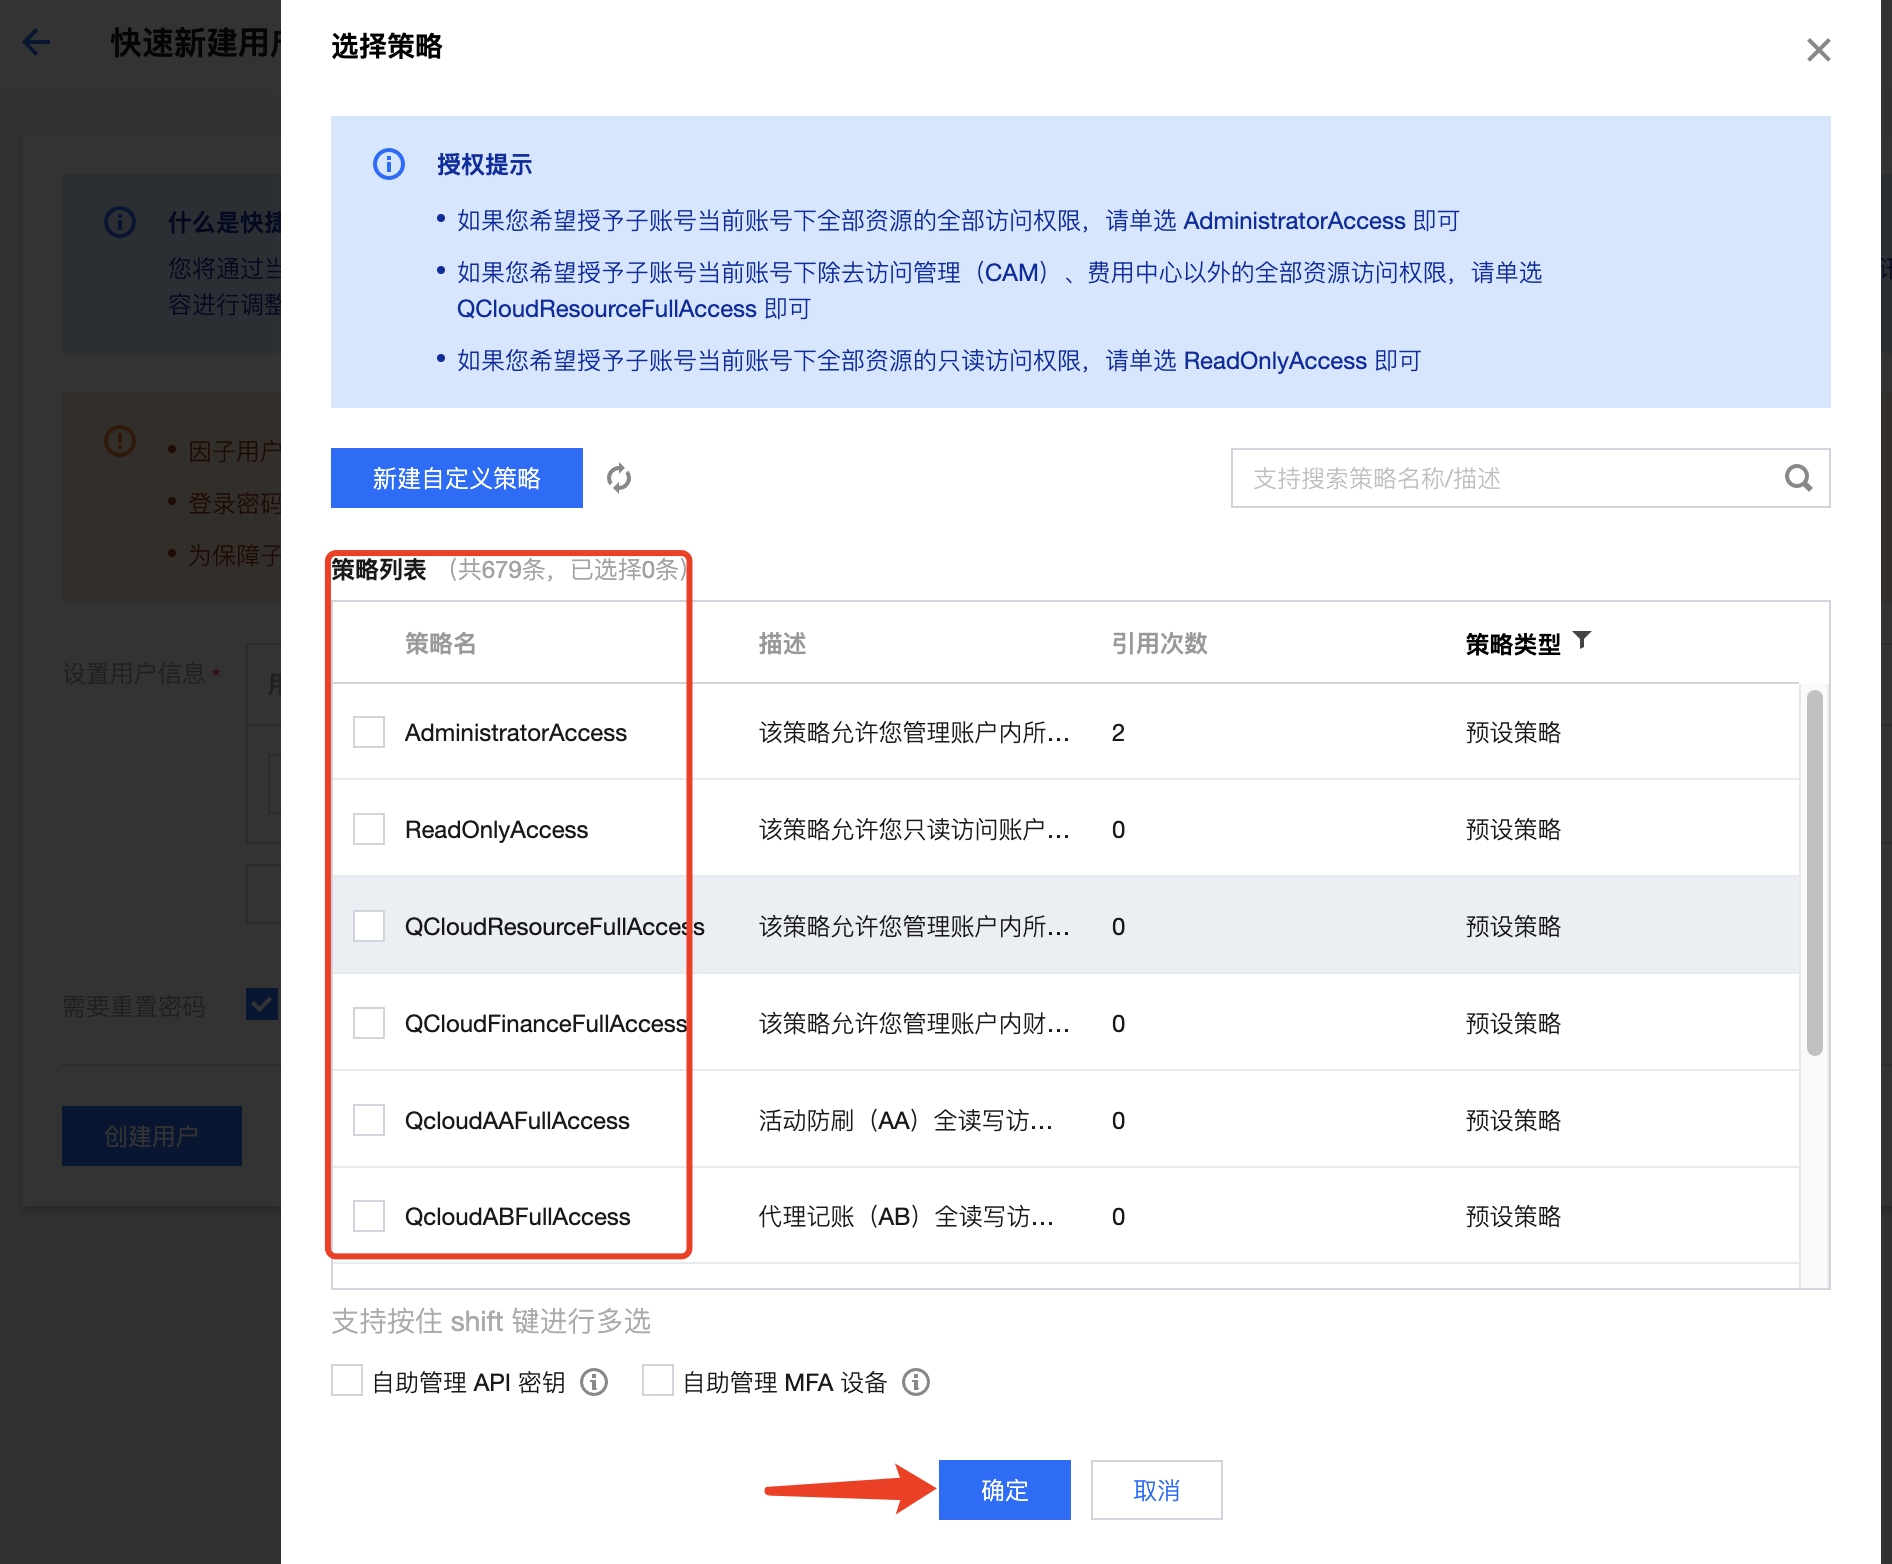
Task: Click the QCloudResourceFullAccess policy name
Action: pyautogui.click(x=555, y=927)
